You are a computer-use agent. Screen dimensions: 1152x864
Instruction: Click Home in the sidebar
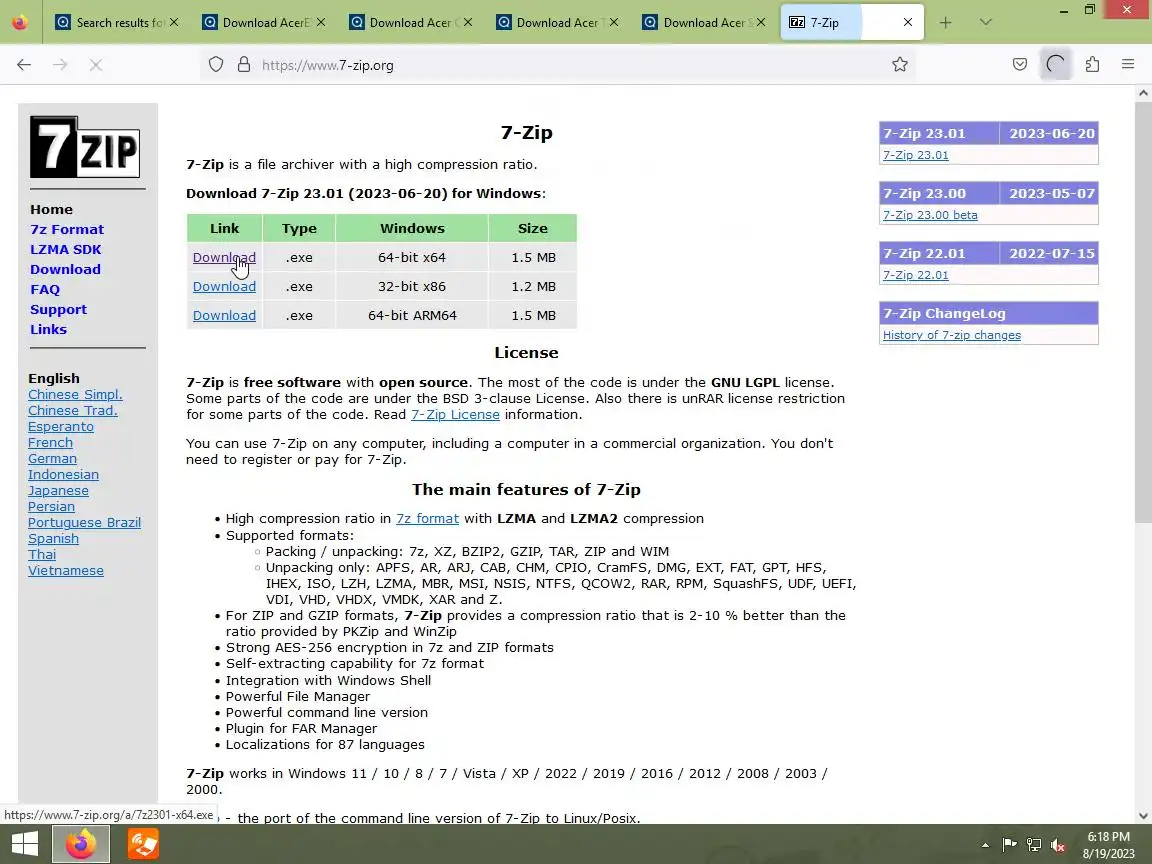[51, 209]
